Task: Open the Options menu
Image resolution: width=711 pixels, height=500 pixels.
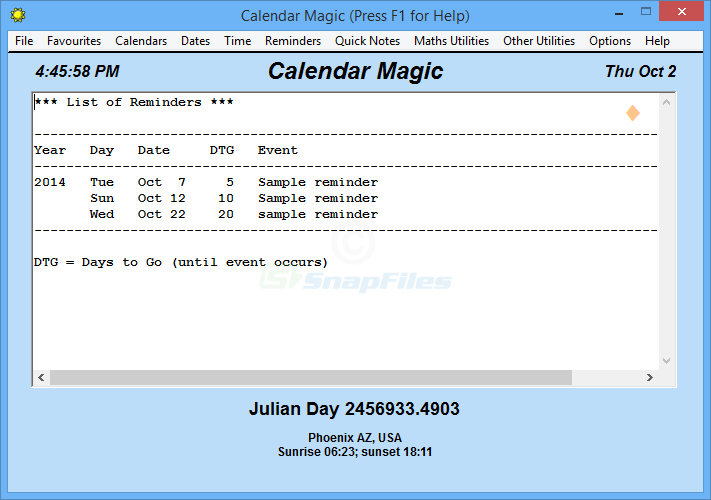Action: (610, 41)
